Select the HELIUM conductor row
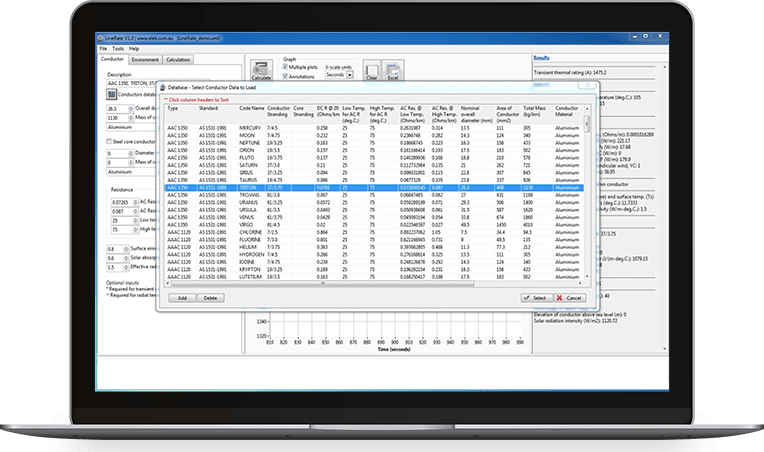The width and height of the screenshot is (764, 452). (x=374, y=247)
